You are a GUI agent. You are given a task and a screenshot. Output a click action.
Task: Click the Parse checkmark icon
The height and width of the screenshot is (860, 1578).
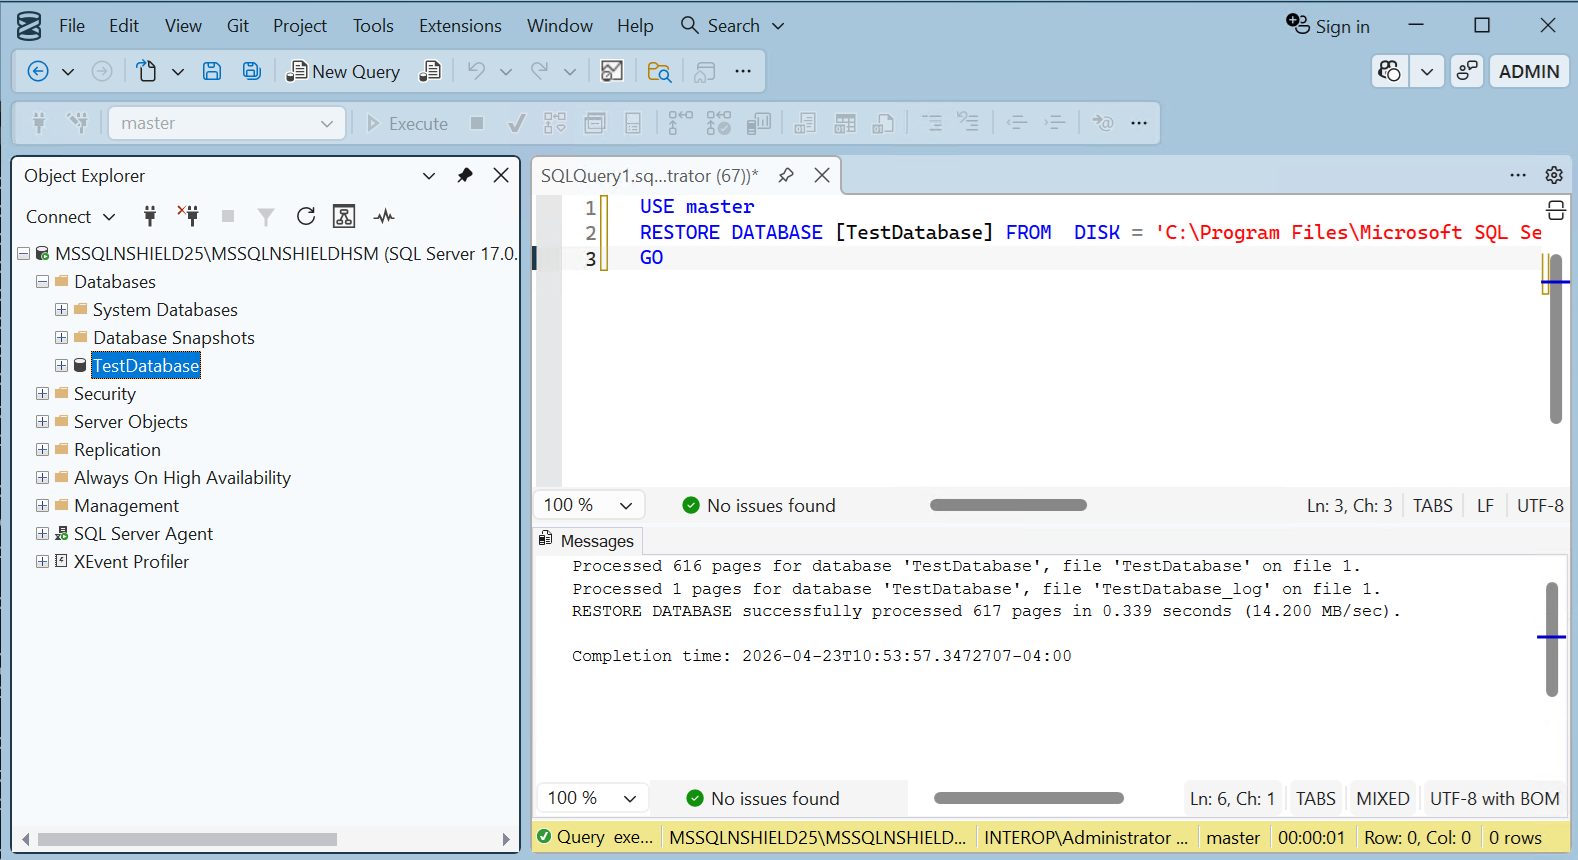tap(517, 123)
